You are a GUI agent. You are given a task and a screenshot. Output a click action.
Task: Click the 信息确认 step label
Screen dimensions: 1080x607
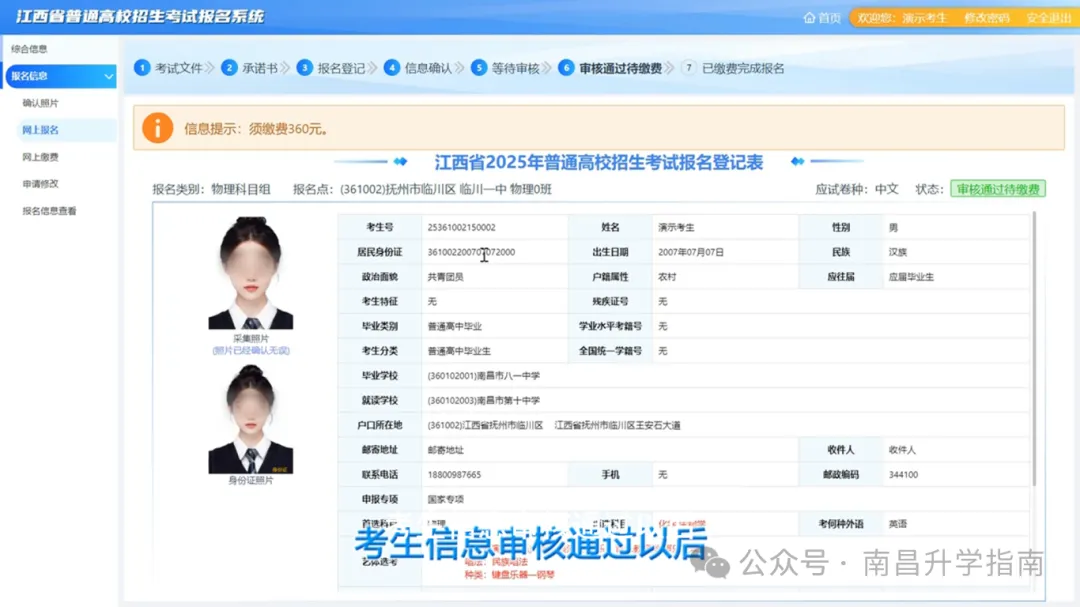pyautogui.click(x=428, y=68)
